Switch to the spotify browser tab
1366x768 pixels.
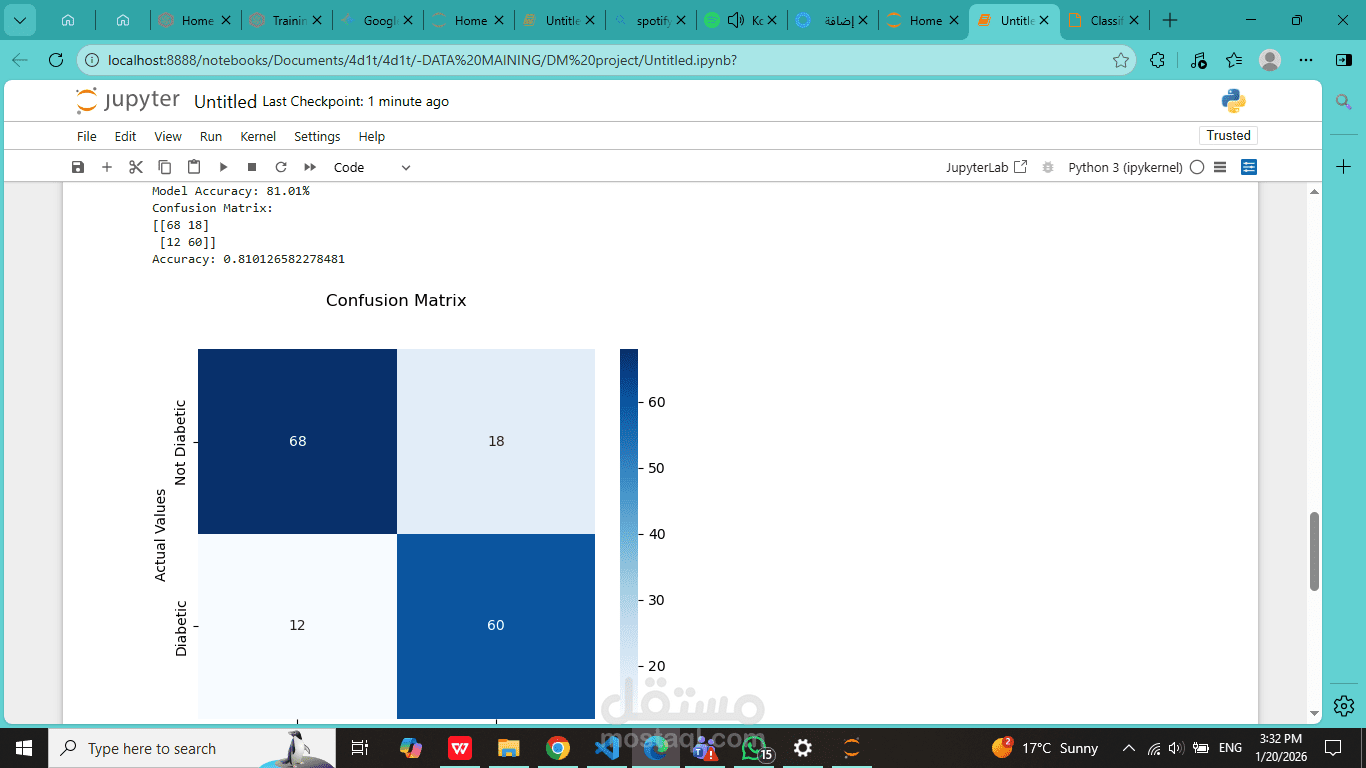(650, 20)
